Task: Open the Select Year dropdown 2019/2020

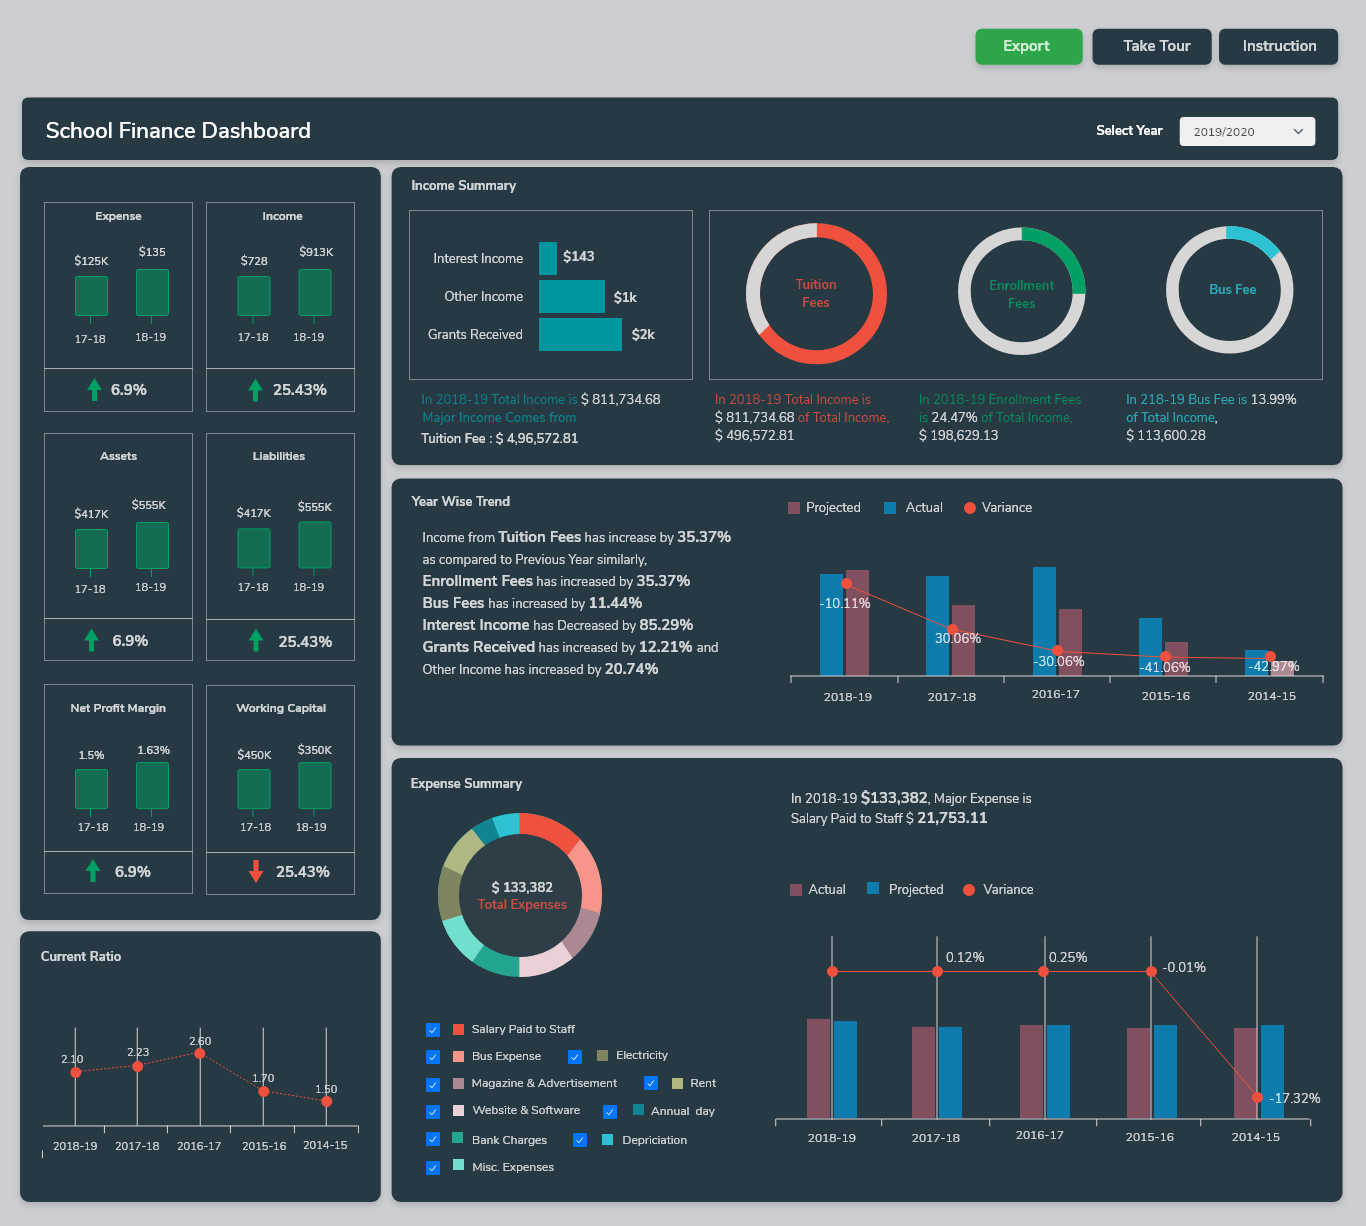Action: point(1247,131)
